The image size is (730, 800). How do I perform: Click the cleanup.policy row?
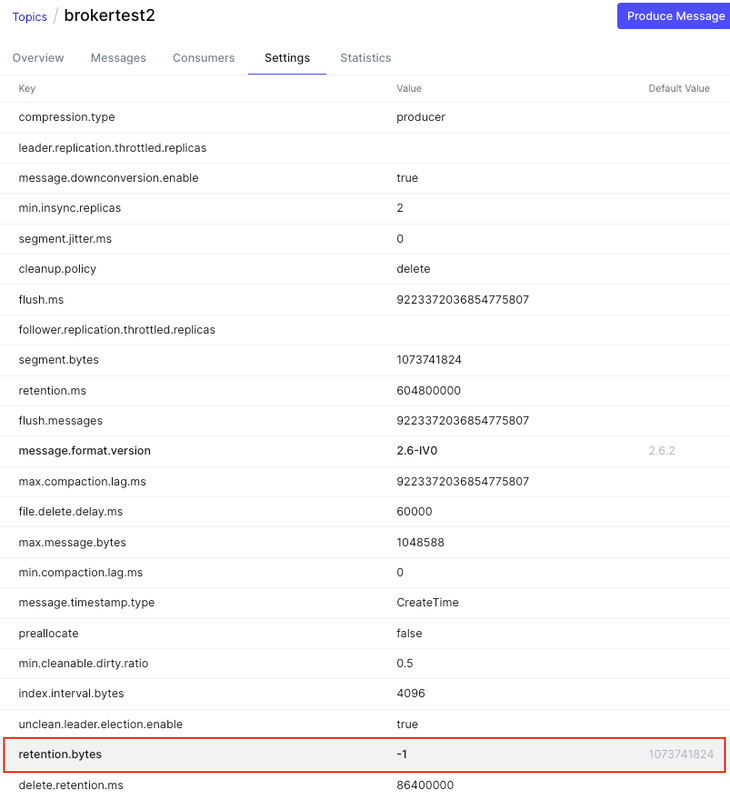click(365, 268)
